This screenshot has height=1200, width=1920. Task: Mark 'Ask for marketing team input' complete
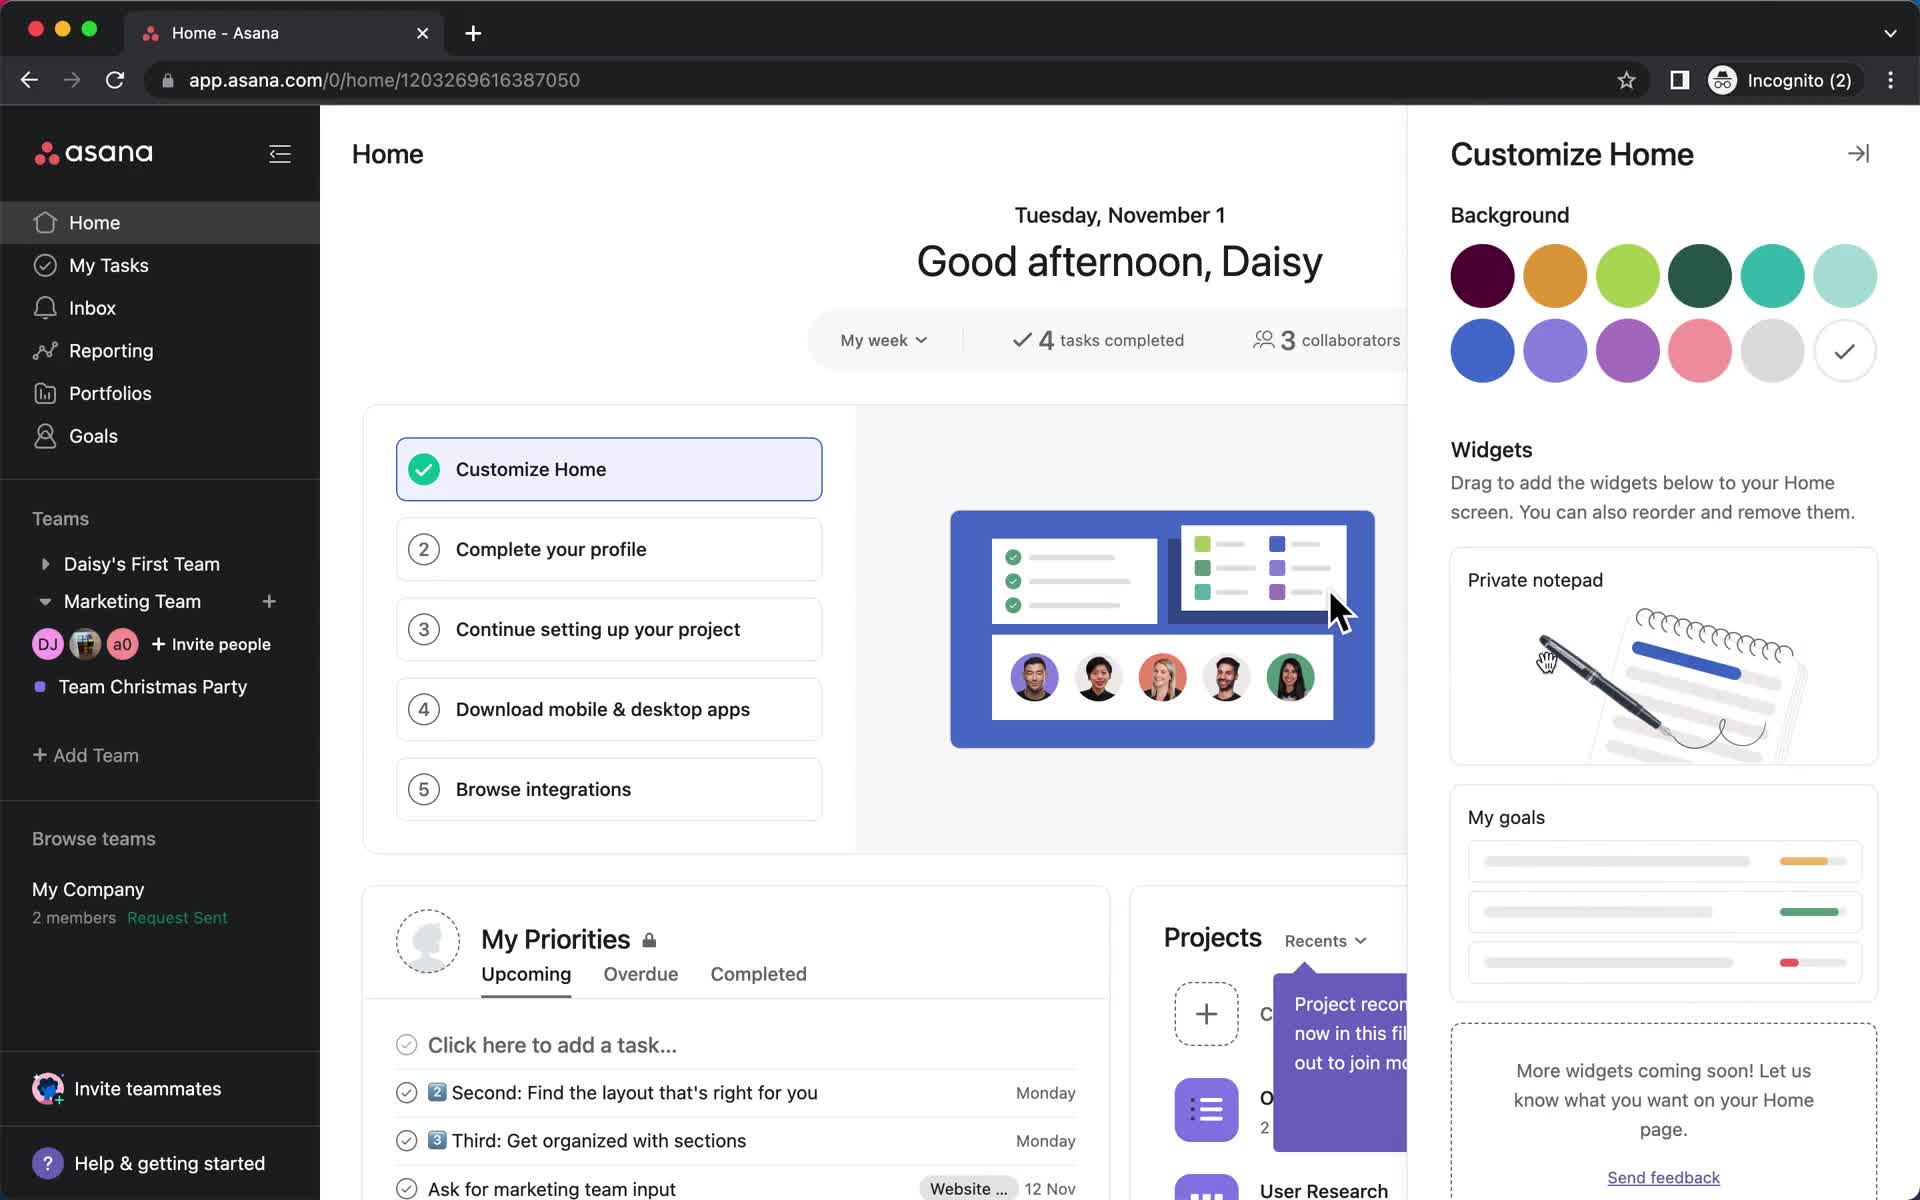point(406,1189)
